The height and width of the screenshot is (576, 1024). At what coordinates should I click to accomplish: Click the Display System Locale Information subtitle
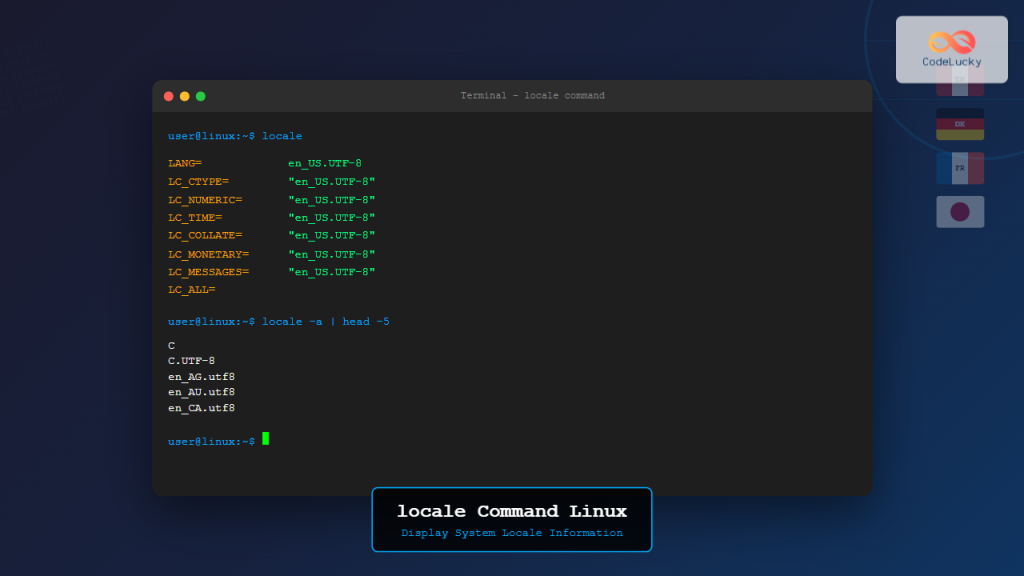(x=512, y=532)
